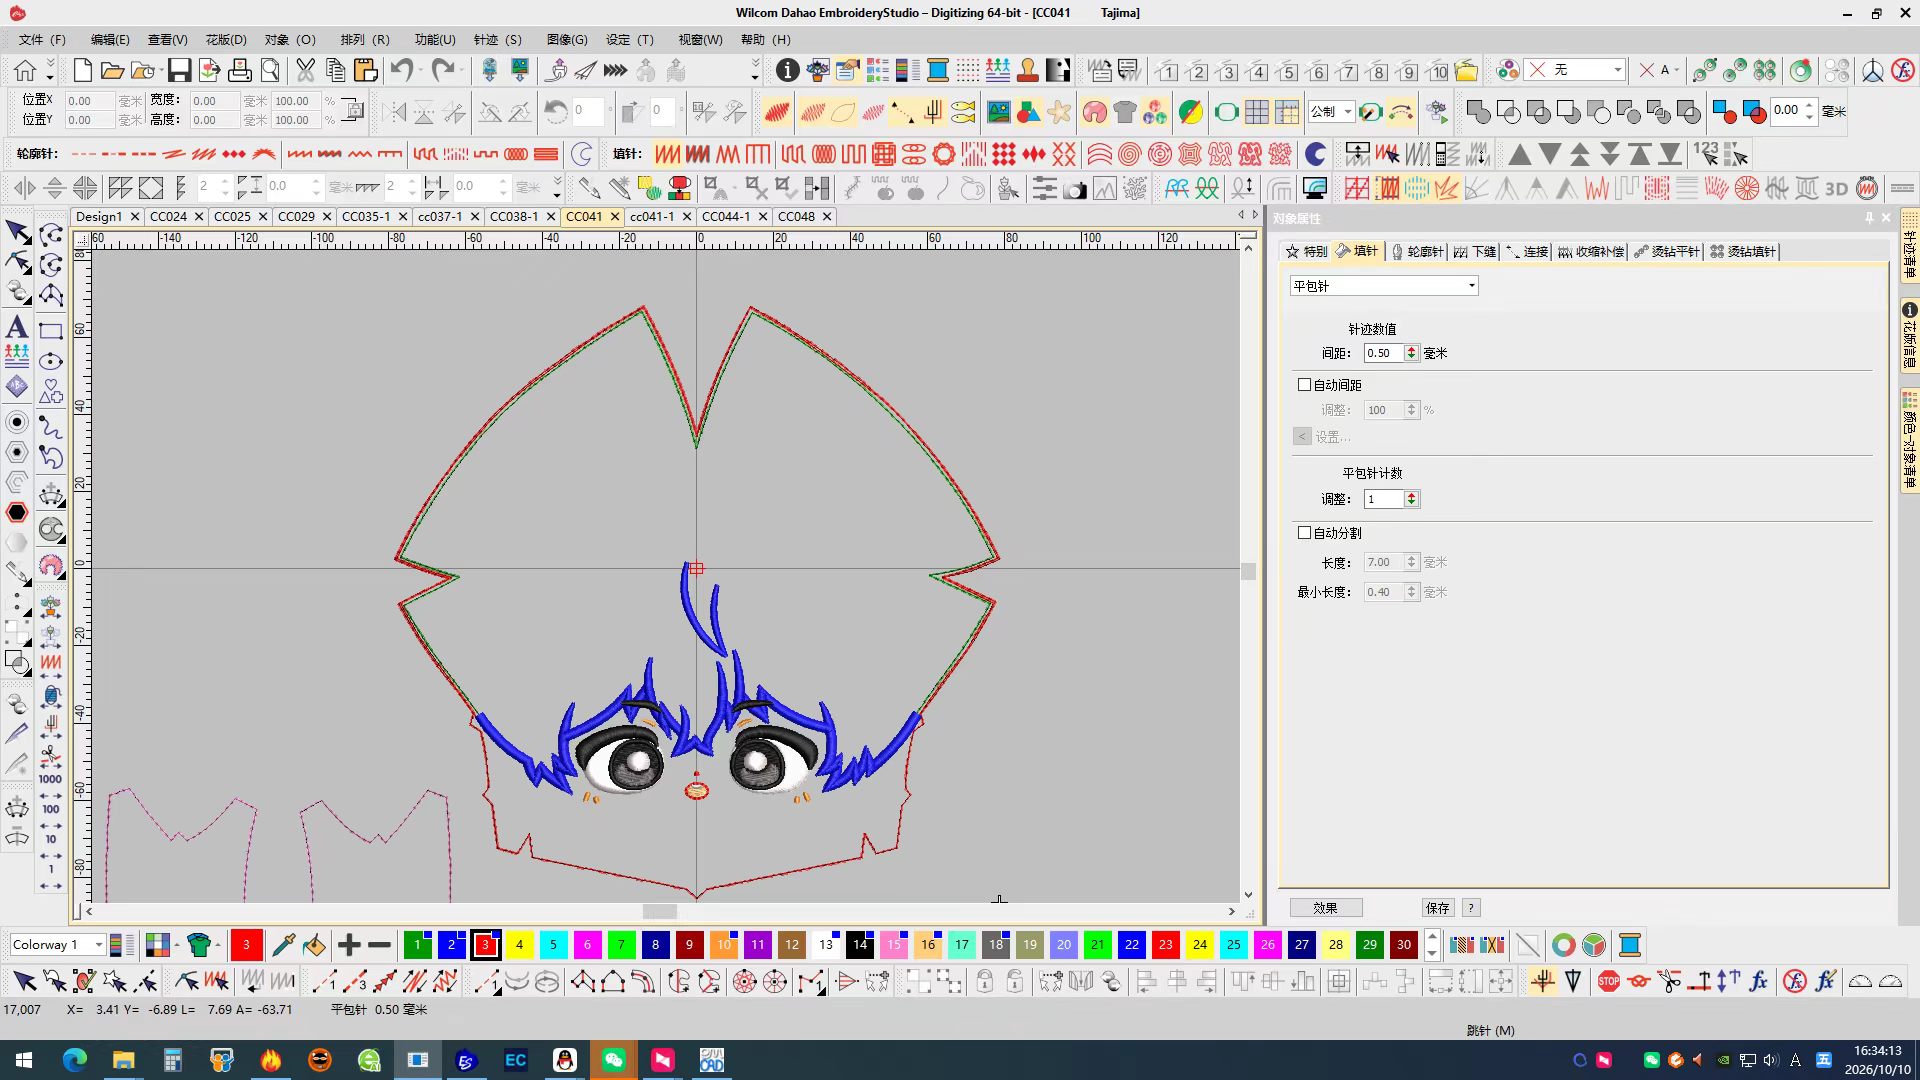The image size is (1920, 1080).
Task: Click the 平包针计数 调整 stepper arrows
Action: 1411,499
